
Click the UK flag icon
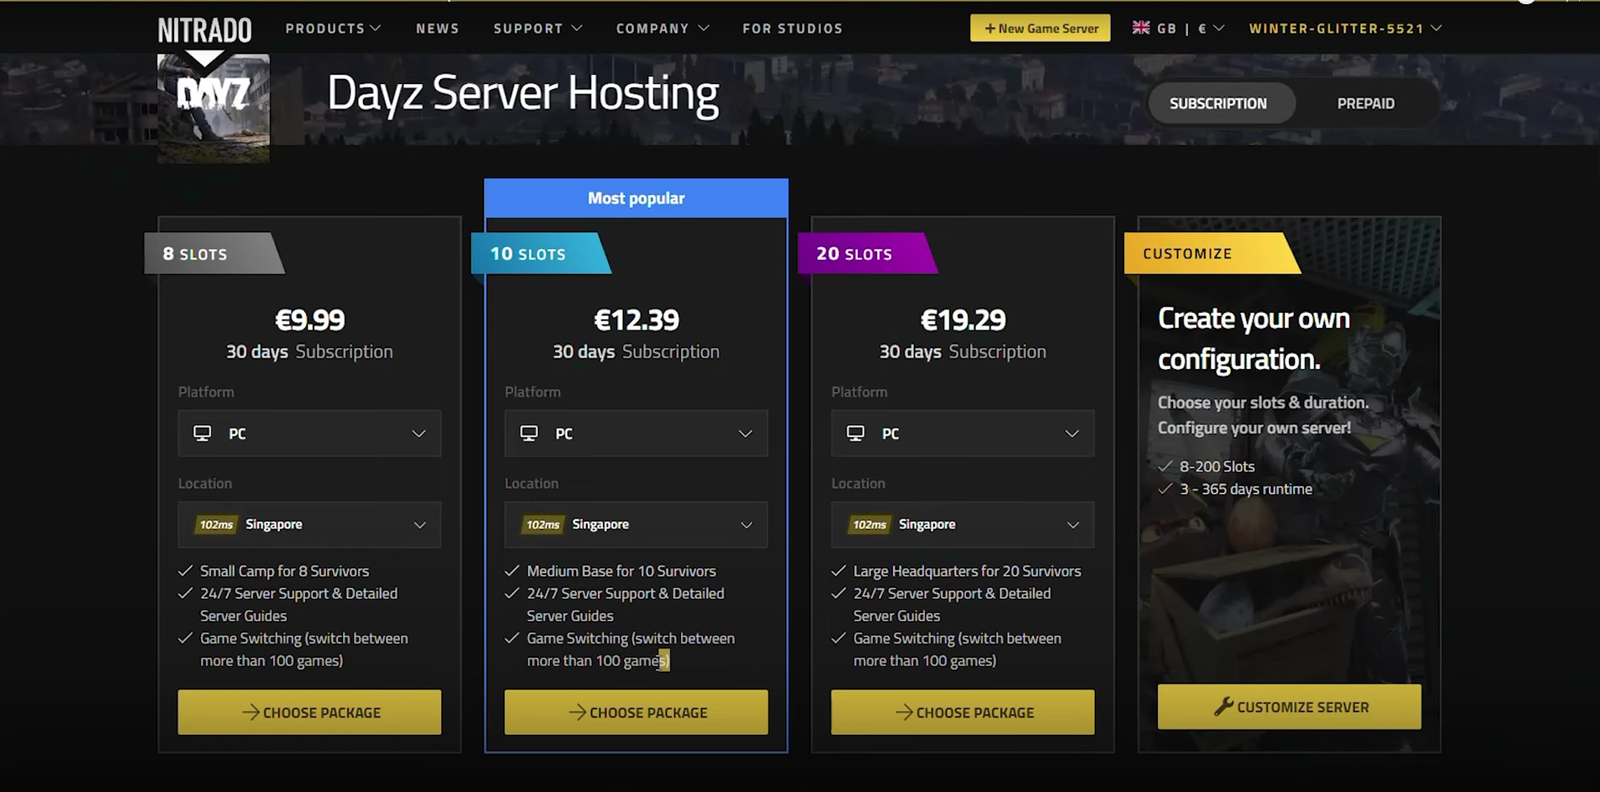(1141, 28)
